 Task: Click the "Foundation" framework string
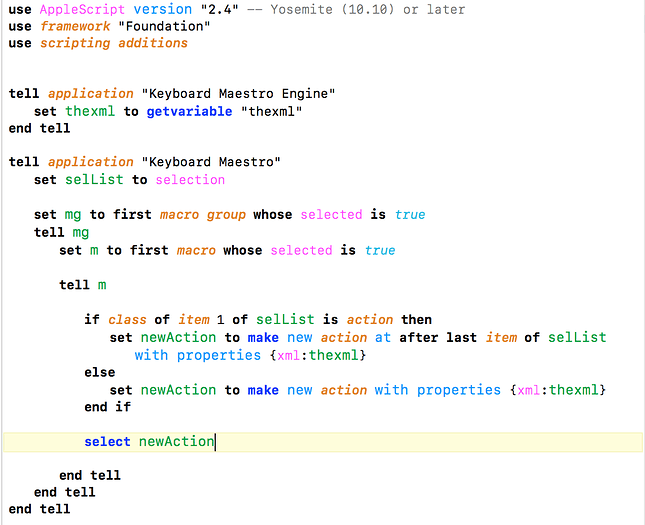tap(164, 26)
